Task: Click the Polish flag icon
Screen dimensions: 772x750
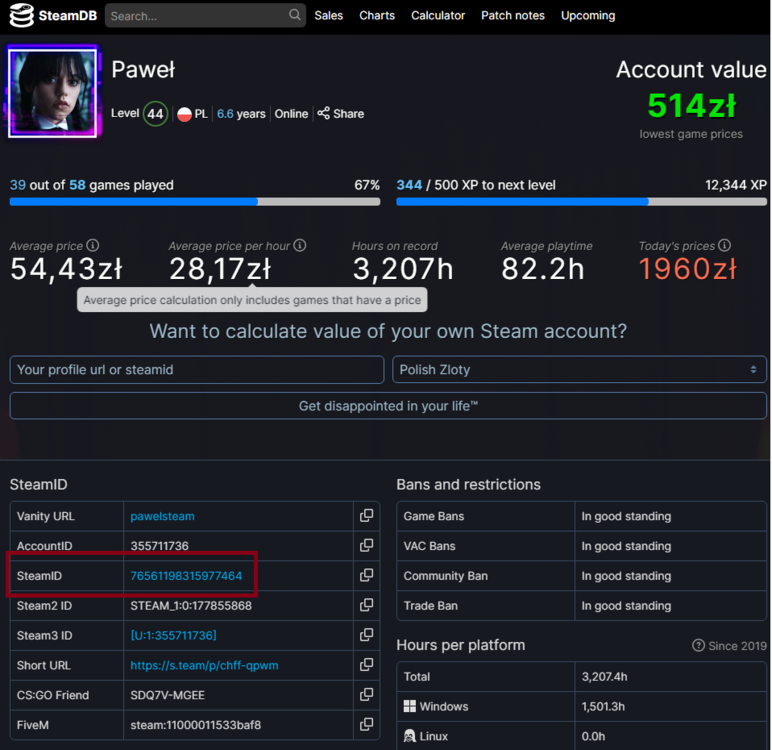Action: click(x=184, y=114)
